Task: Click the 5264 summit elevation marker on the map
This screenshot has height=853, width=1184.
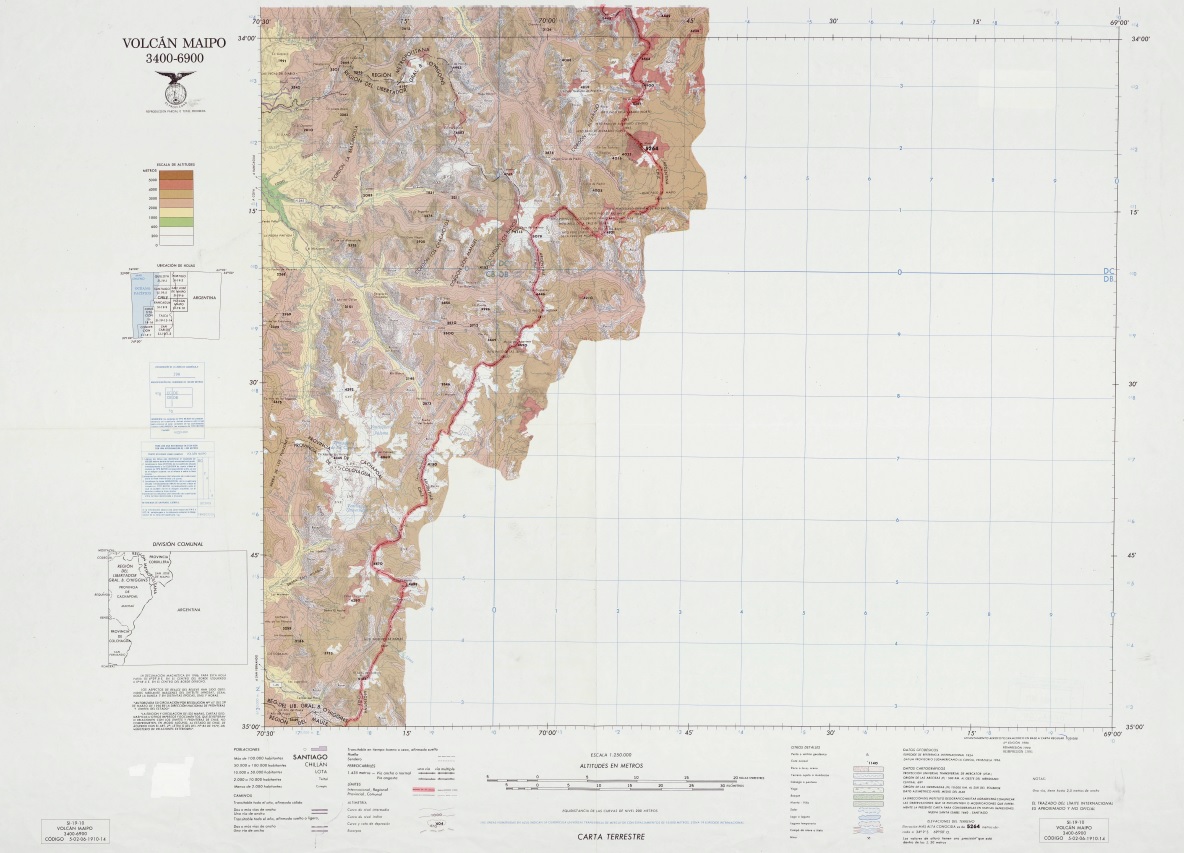Action: click(x=653, y=148)
